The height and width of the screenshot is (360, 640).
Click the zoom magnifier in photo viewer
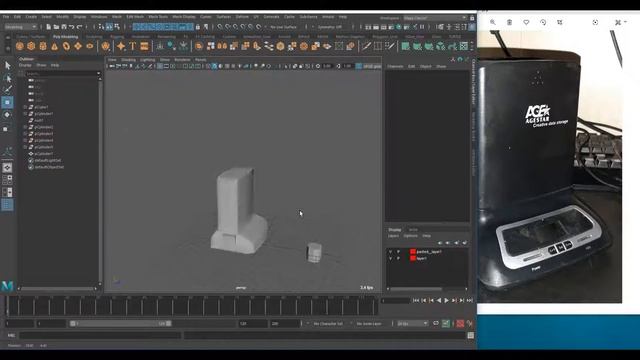[493, 22]
